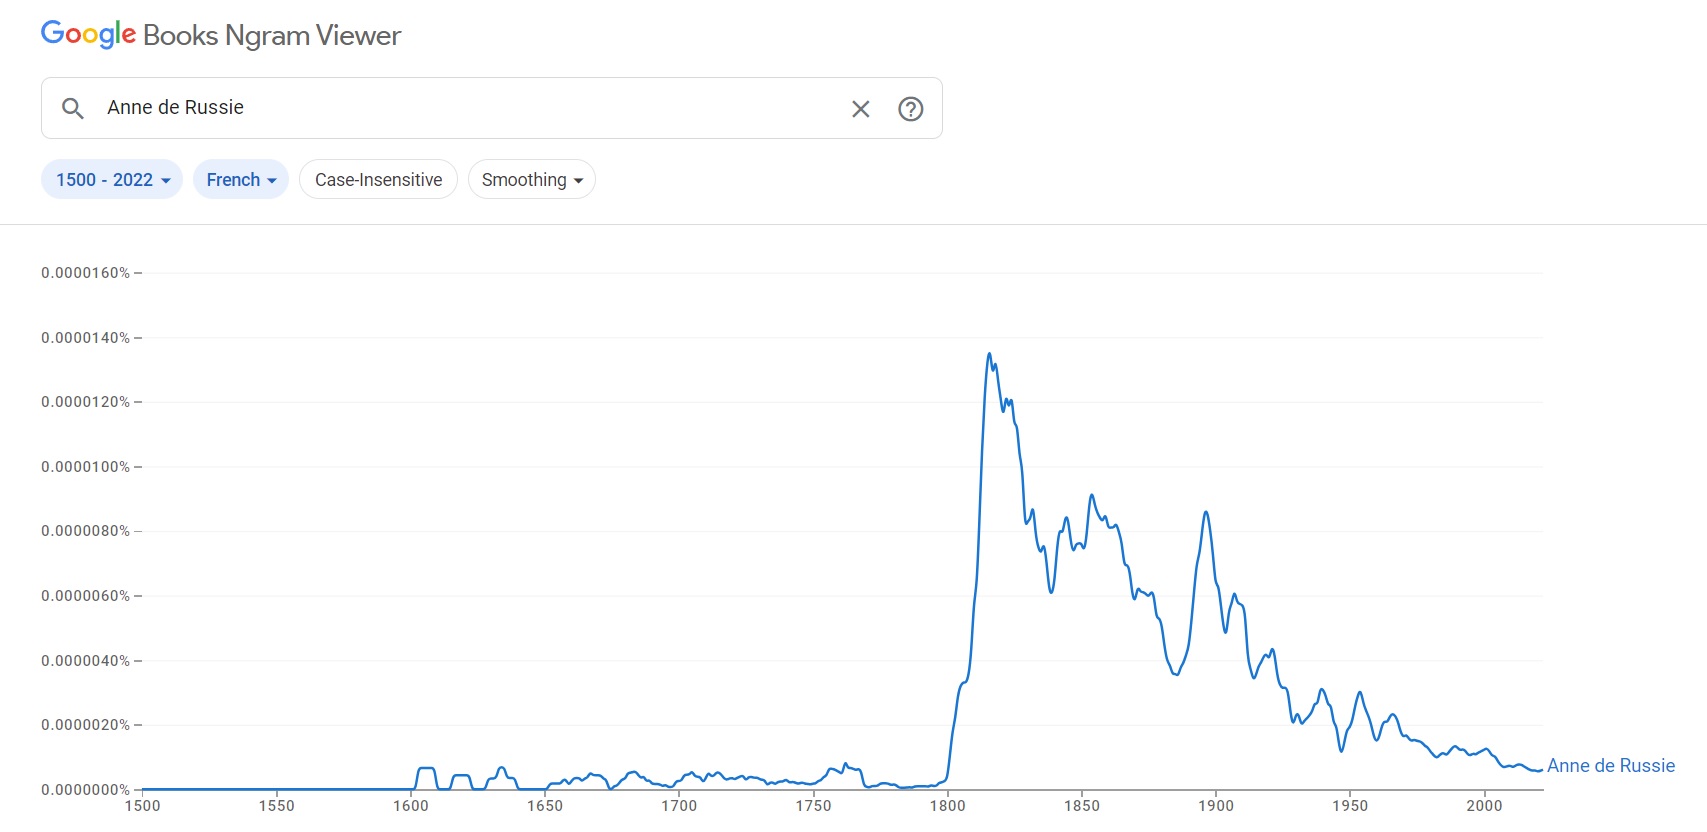This screenshot has width=1707, height=832.
Task: Open the 1500 - 2022 date range dropdown
Action: [112, 180]
